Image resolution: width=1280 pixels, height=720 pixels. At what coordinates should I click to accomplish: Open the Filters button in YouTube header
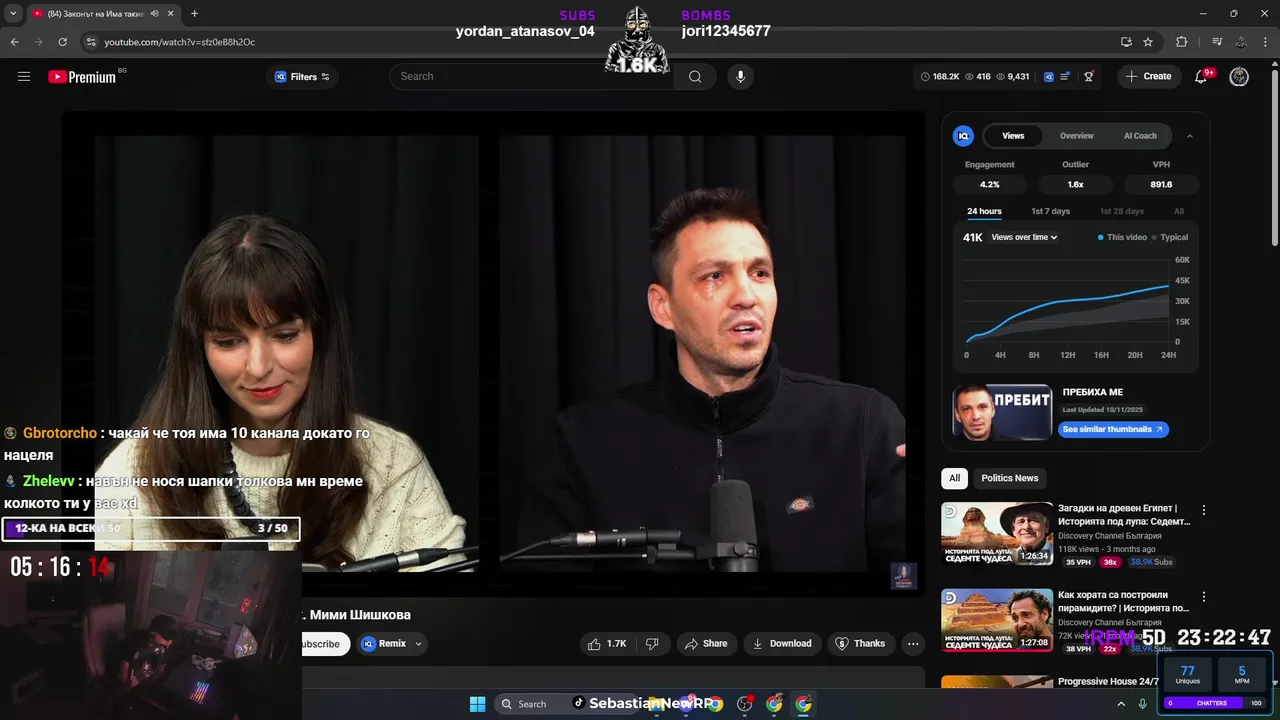[x=302, y=77]
